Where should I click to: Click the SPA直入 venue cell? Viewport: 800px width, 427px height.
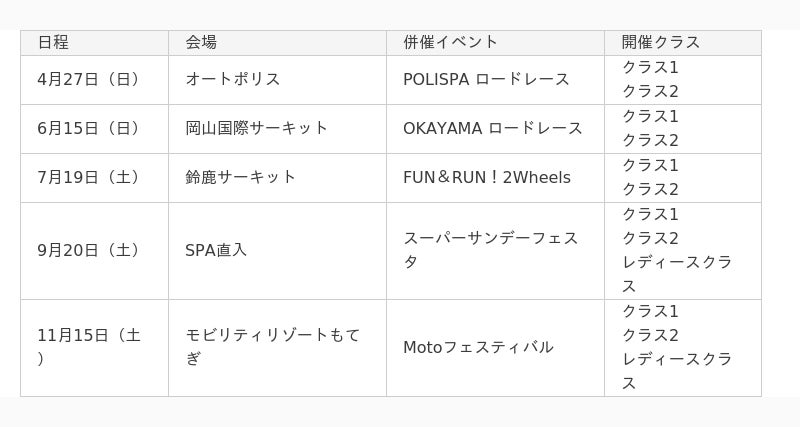click(216, 250)
